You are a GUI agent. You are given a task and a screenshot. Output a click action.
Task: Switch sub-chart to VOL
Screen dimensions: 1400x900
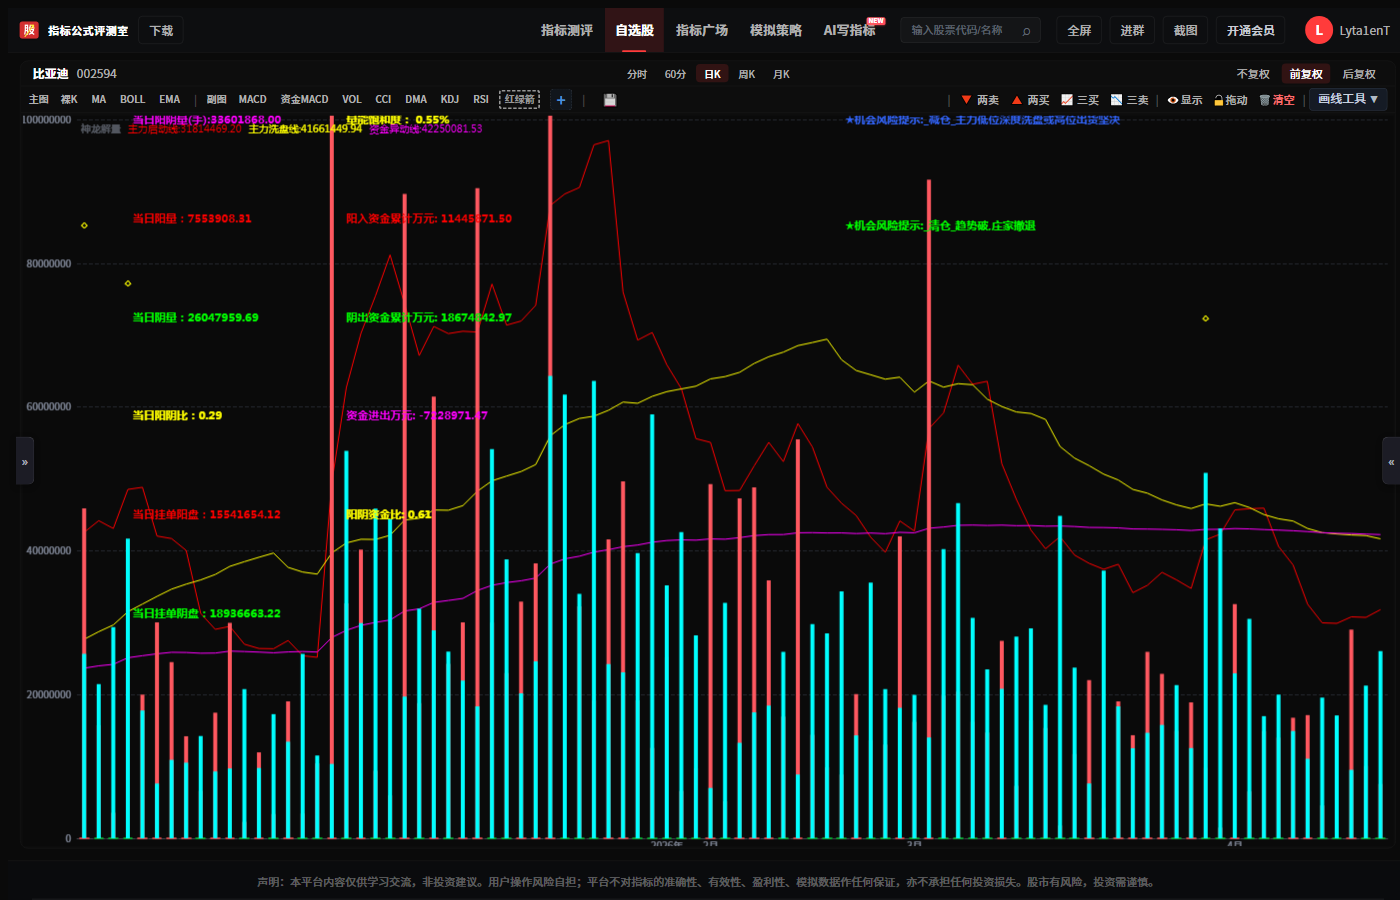352,100
